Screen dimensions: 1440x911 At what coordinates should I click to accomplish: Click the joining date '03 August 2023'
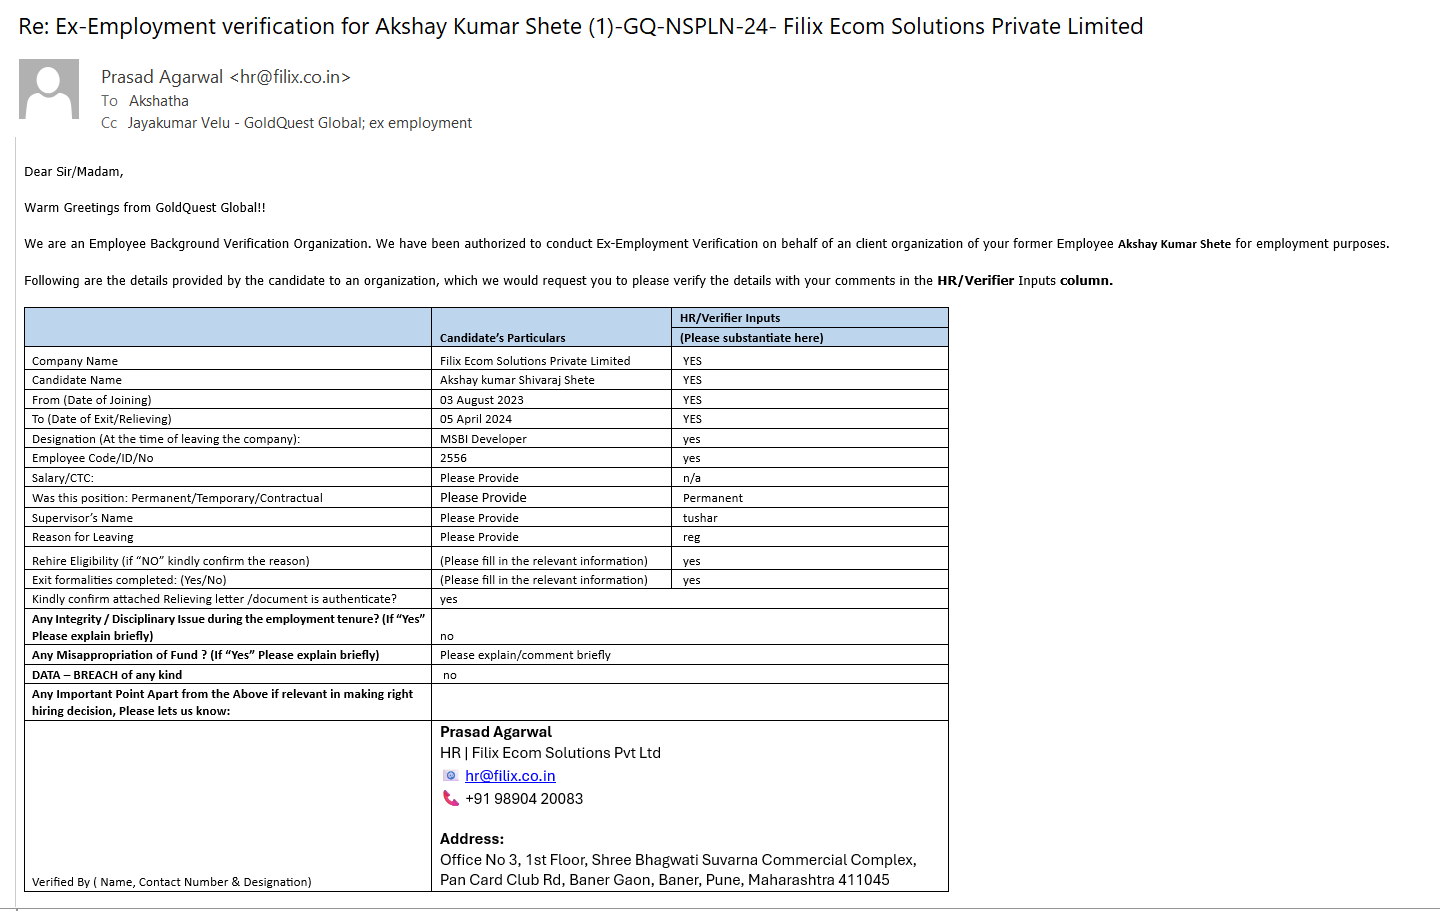pyautogui.click(x=482, y=400)
